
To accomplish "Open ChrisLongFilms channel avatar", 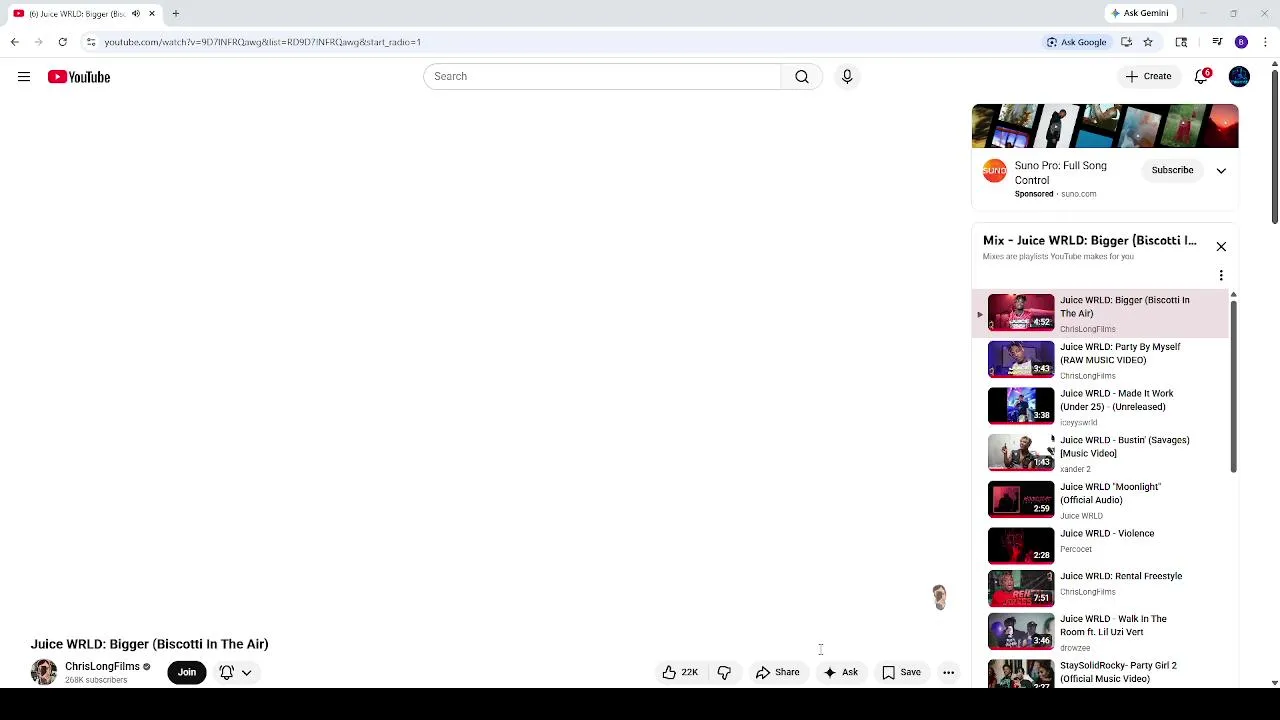I will tap(44, 672).
